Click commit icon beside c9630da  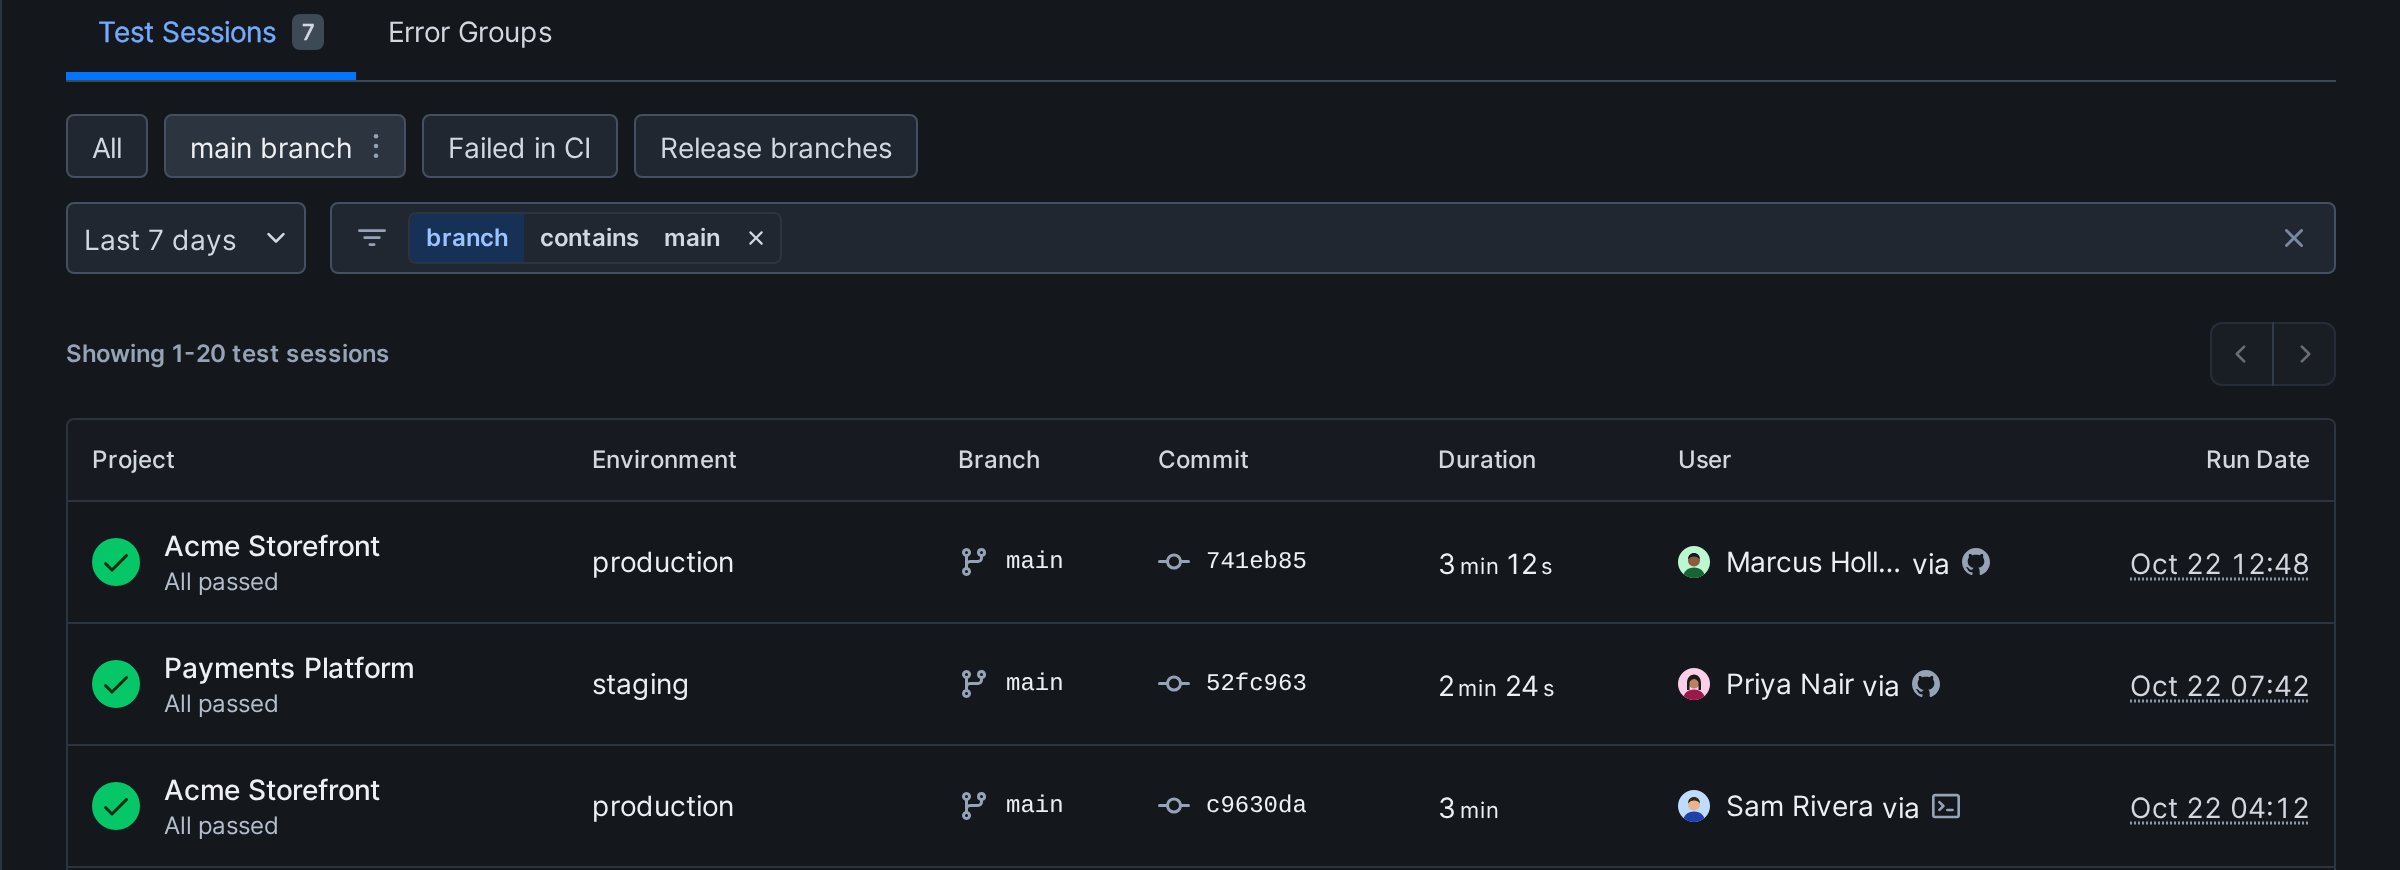(1174, 806)
